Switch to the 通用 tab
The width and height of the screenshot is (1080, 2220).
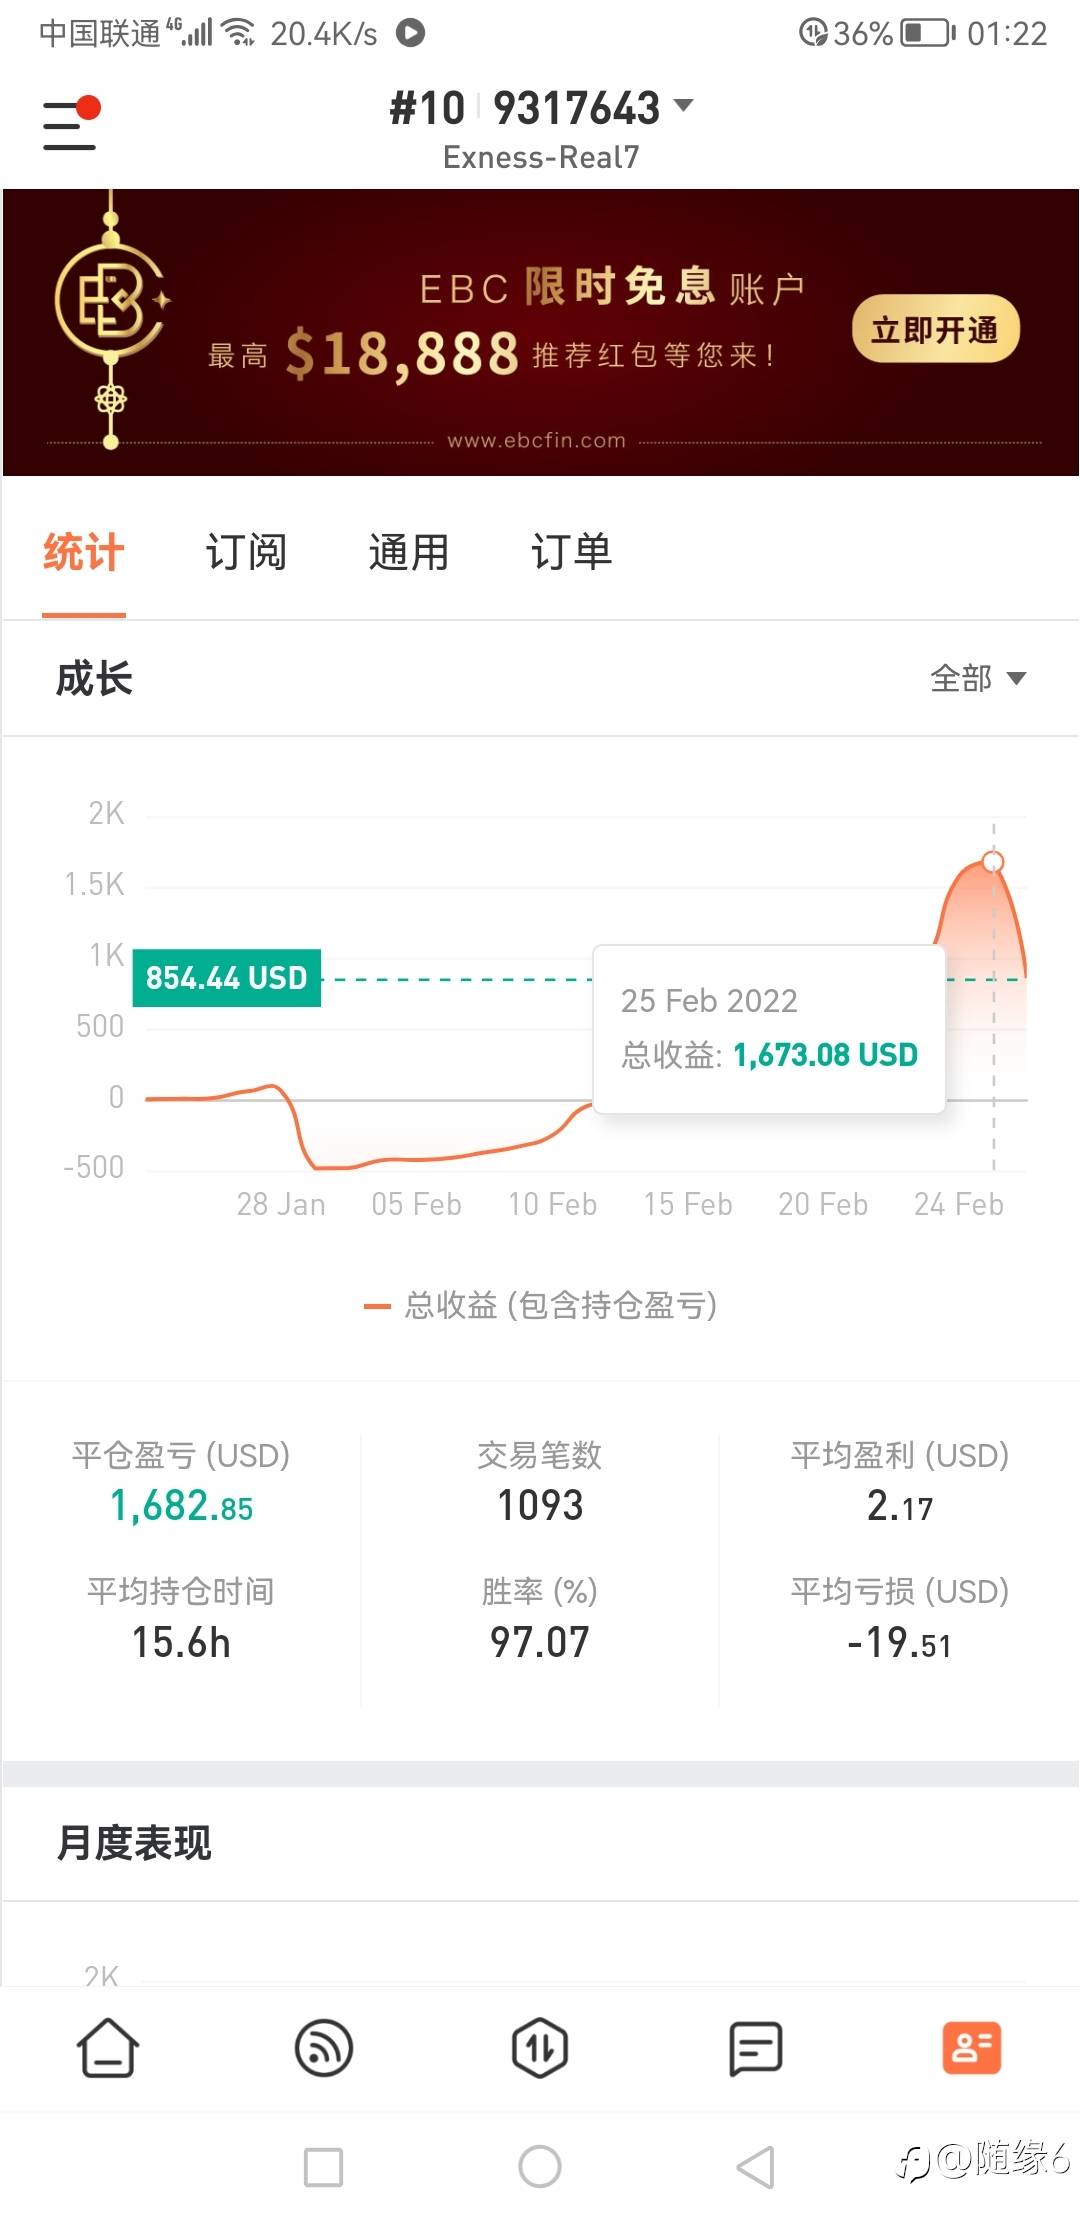(408, 552)
